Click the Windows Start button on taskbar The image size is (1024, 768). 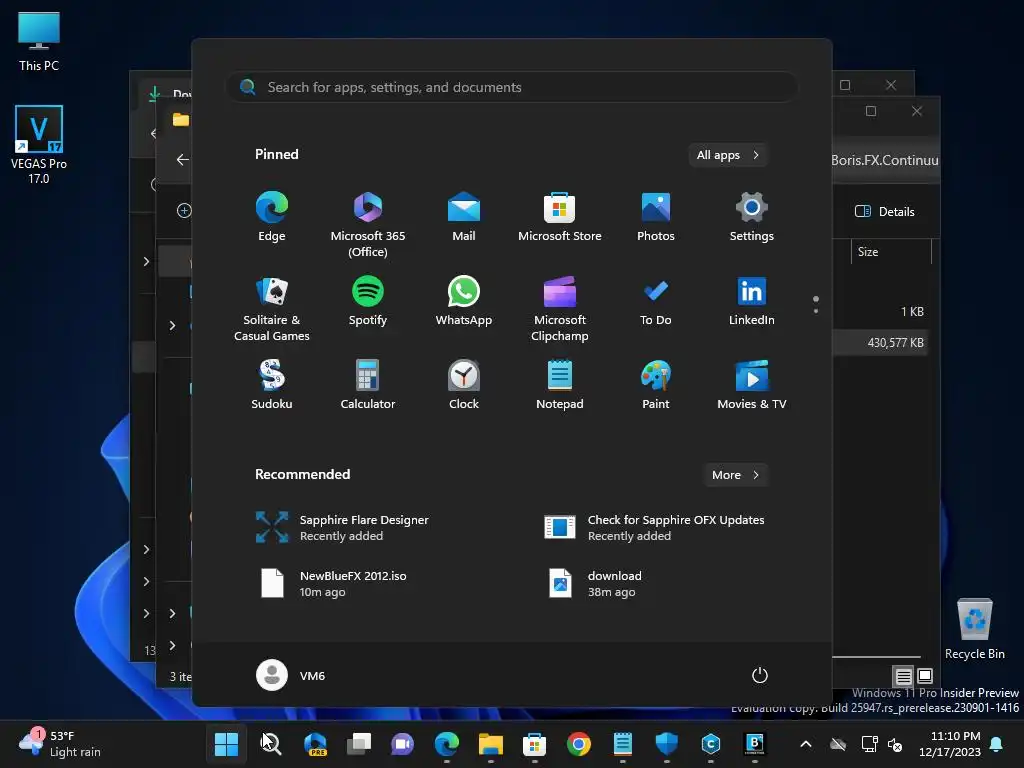[227, 744]
